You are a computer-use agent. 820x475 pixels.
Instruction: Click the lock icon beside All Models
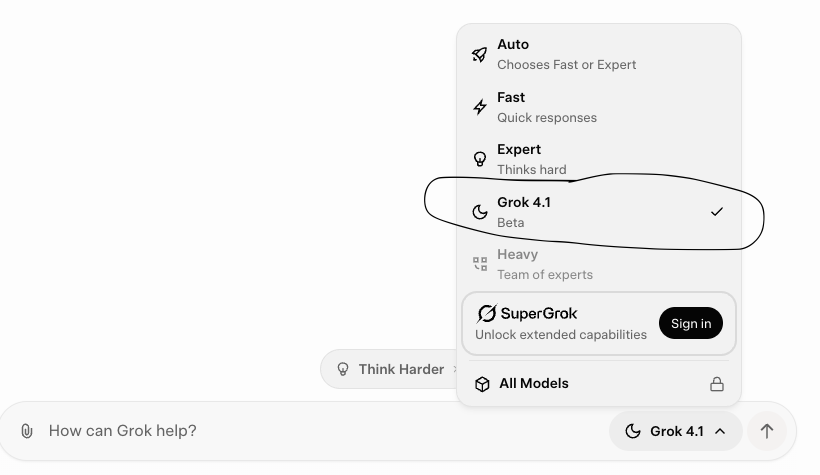[716, 384]
